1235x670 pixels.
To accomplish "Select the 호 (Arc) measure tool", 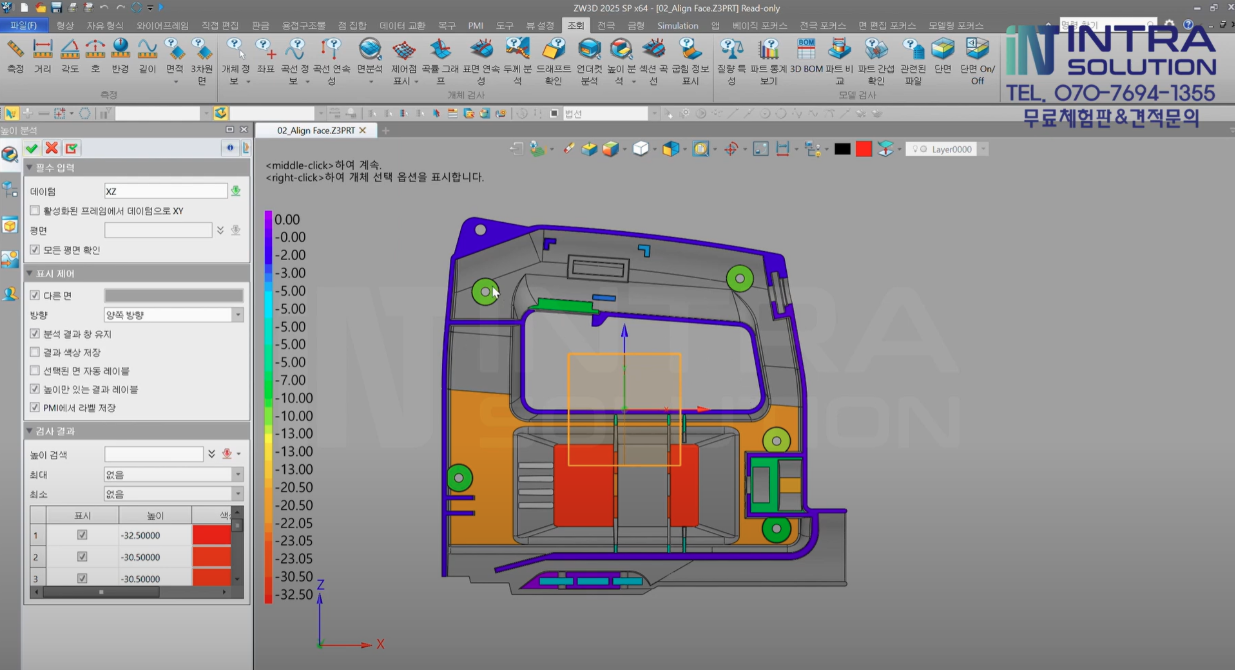I will point(95,55).
